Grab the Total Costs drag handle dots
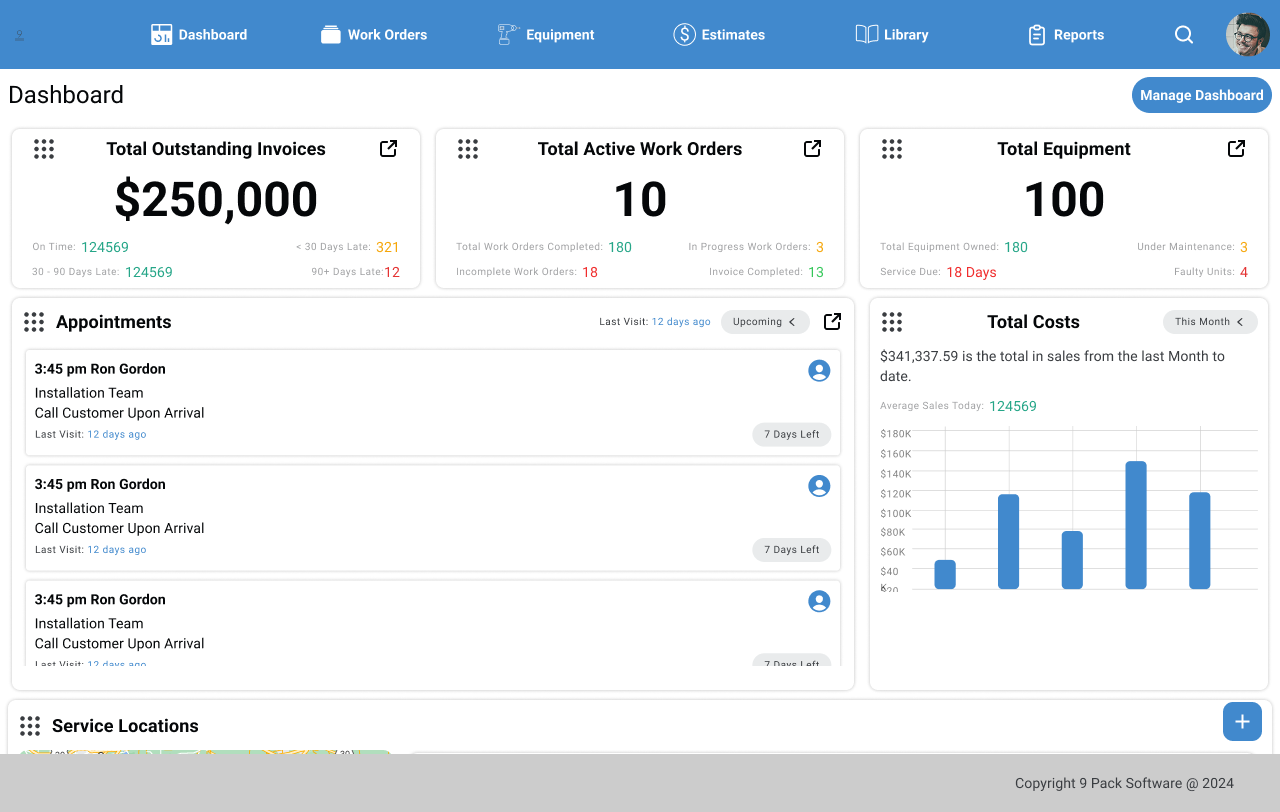Image resolution: width=1280 pixels, height=812 pixels. point(892,322)
